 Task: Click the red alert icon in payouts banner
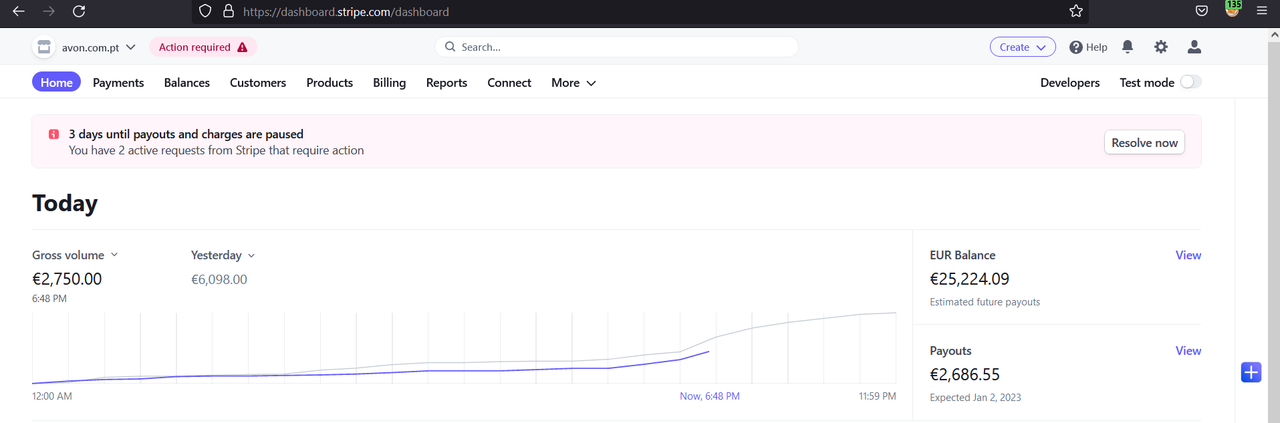pos(54,134)
